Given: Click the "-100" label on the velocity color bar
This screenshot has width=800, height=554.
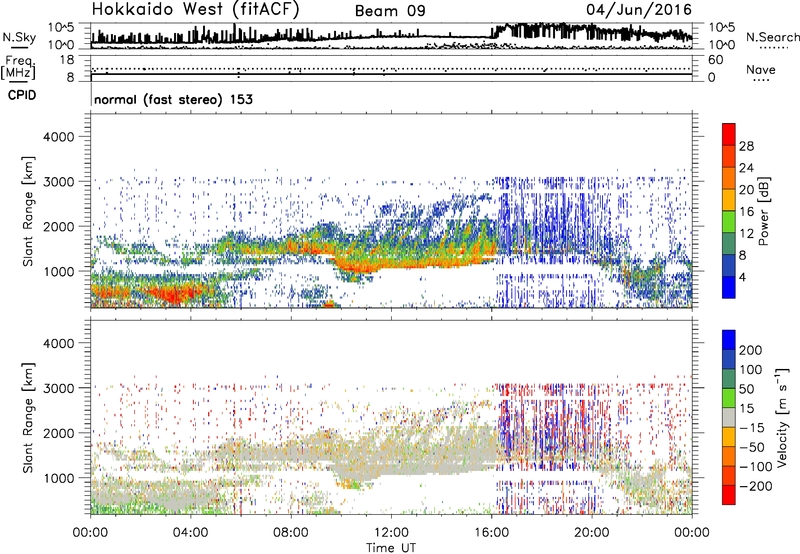Looking at the screenshot, I should point(756,467).
